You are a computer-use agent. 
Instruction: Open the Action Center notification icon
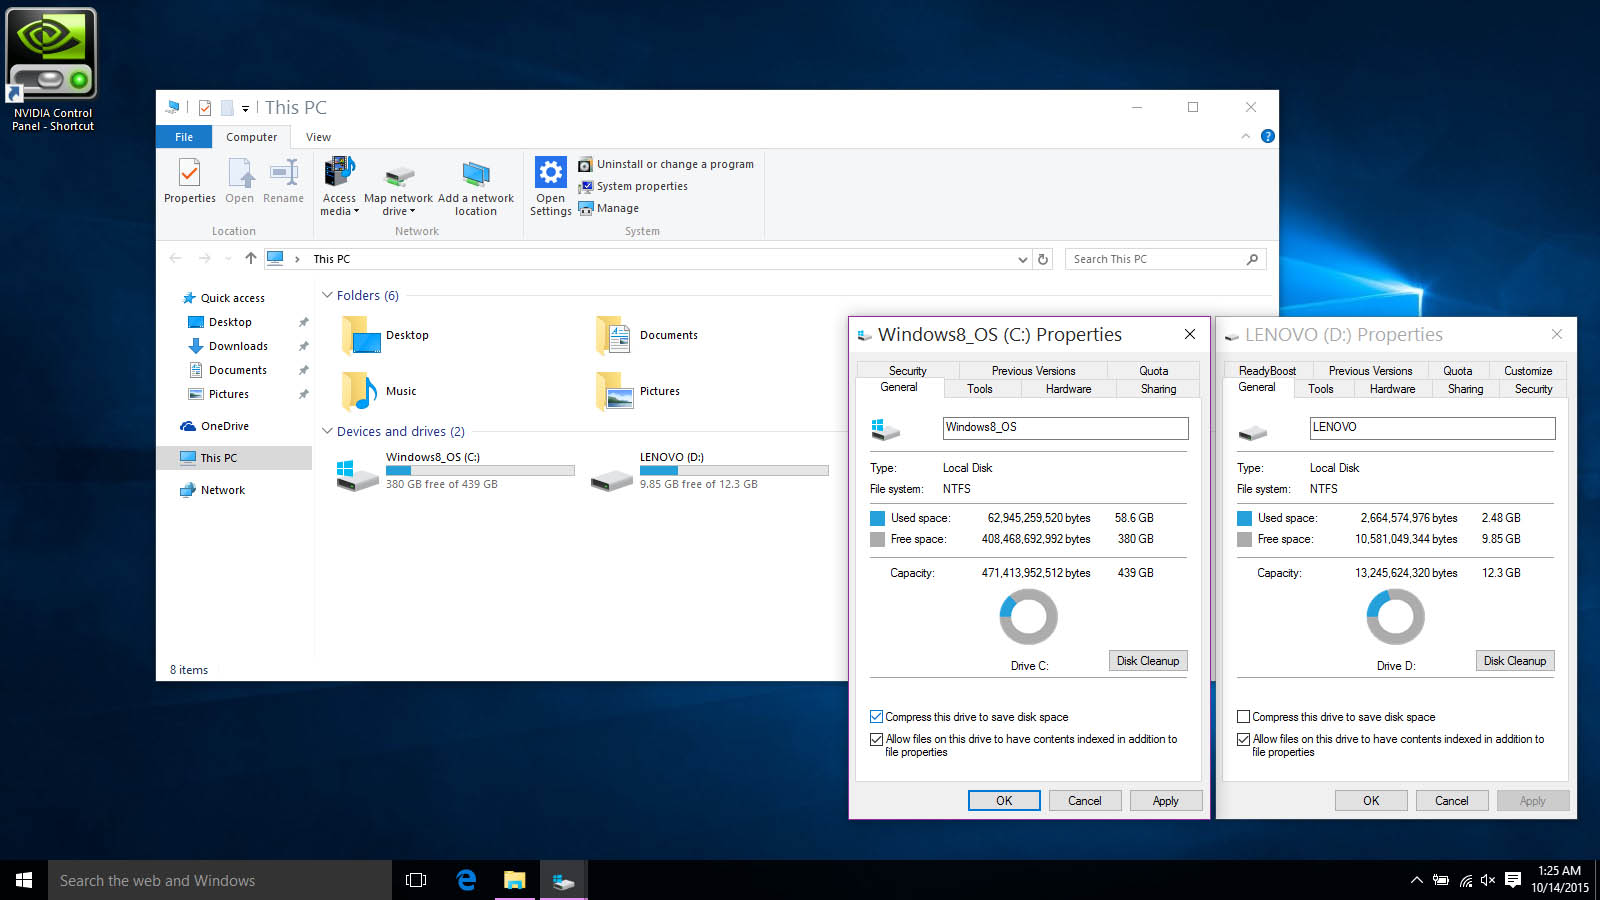pyautogui.click(x=1513, y=880)
